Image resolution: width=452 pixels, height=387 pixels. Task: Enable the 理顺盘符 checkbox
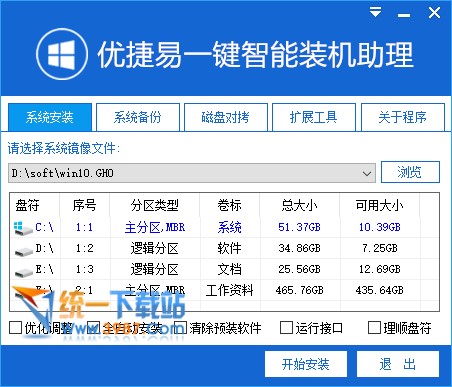[x=374, y=328]
